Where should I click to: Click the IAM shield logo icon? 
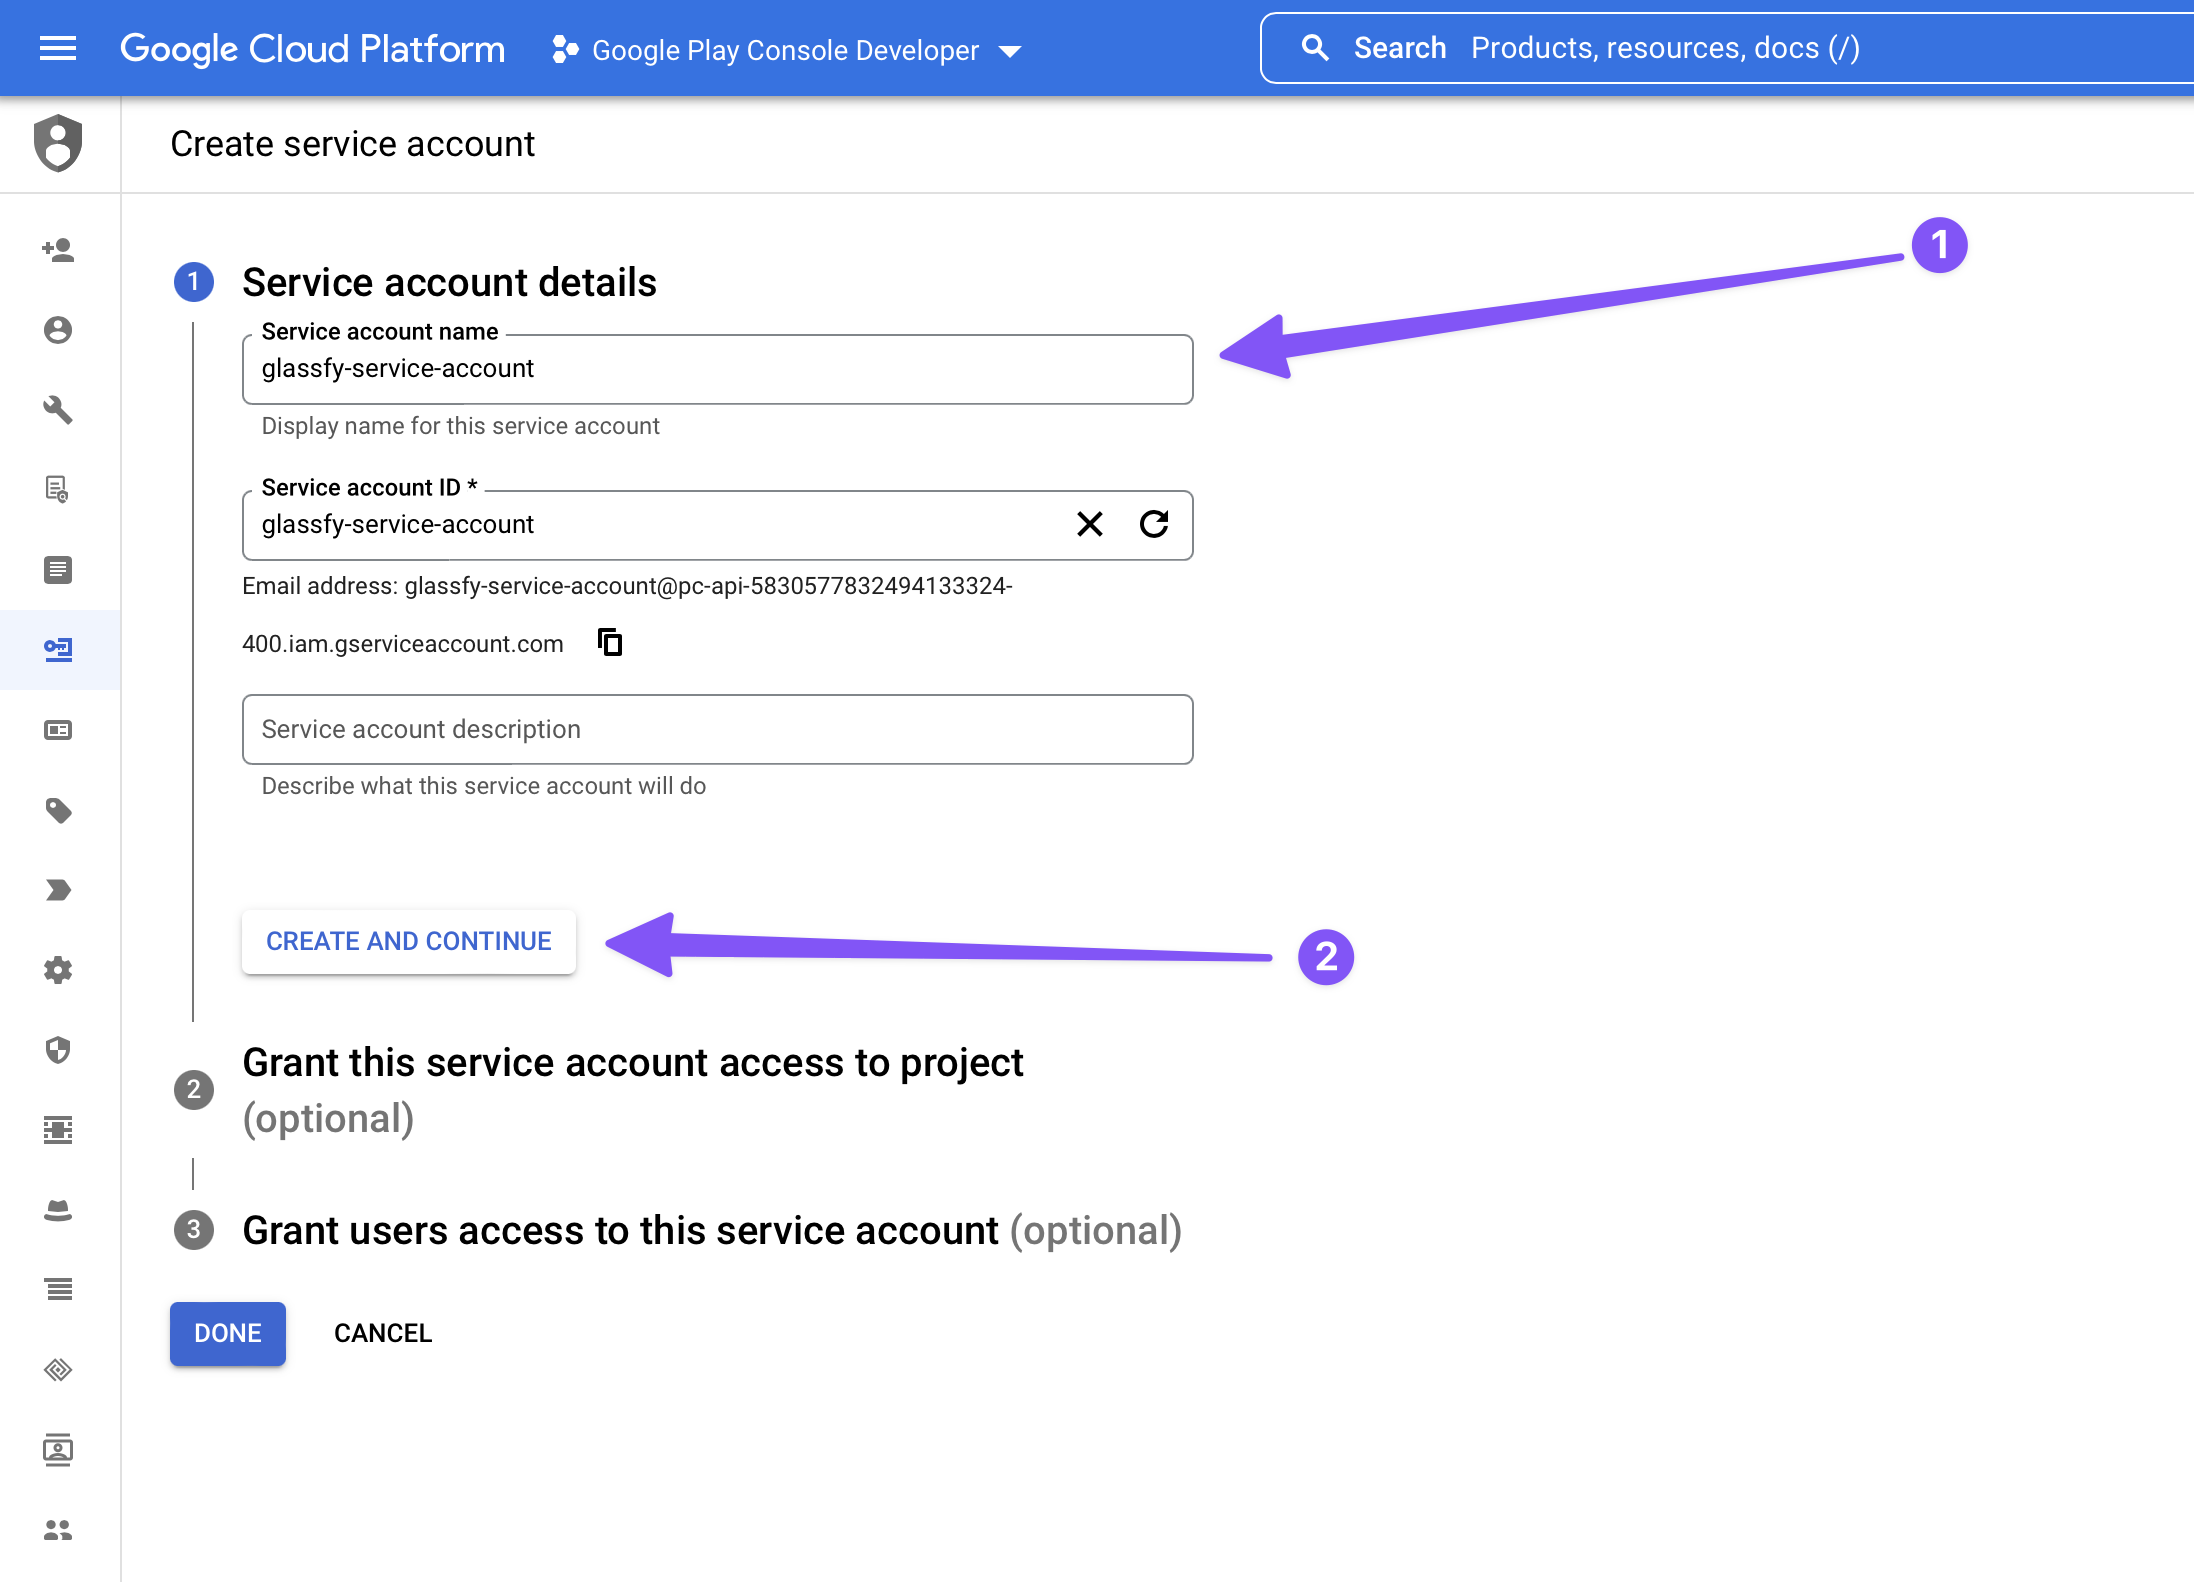click(x=58, y=143)
